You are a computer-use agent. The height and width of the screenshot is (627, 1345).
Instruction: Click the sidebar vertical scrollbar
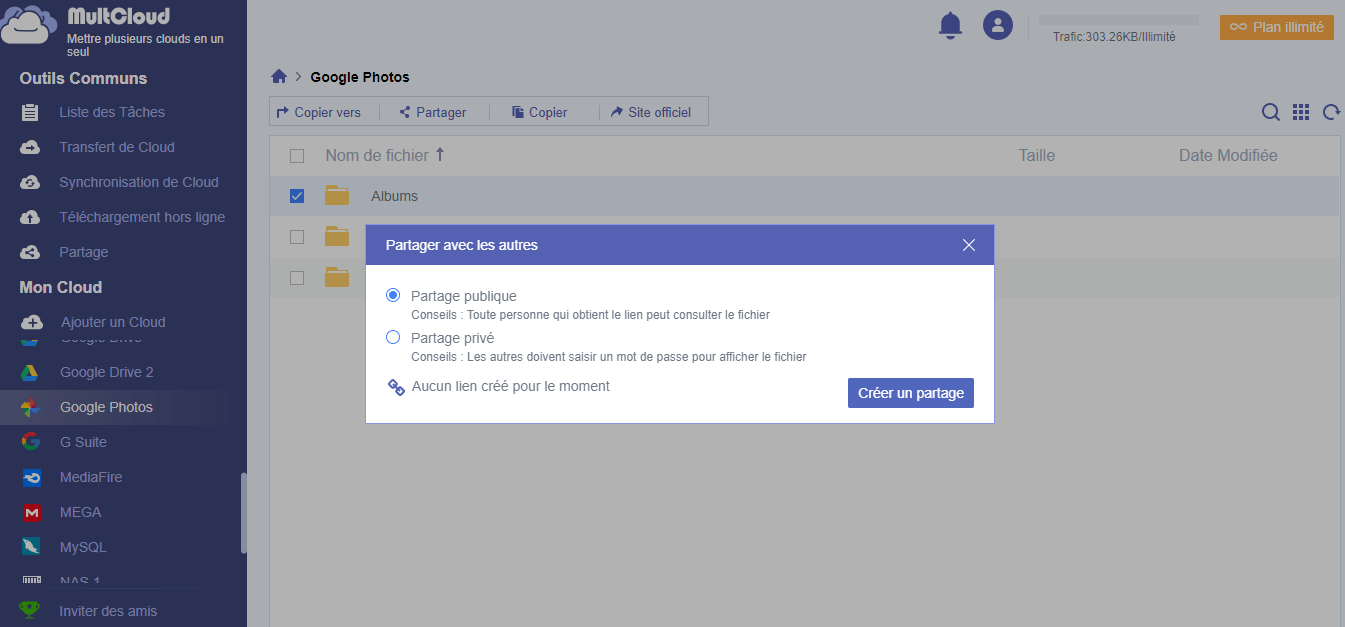coord(243,512)
